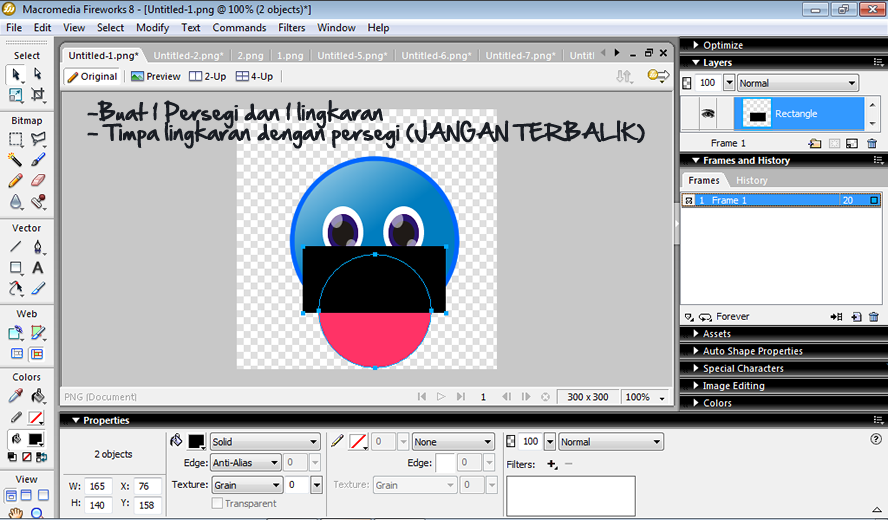The image size is (888, 520).
Task: Select the Text tool
Action: [x=37, y=267]
